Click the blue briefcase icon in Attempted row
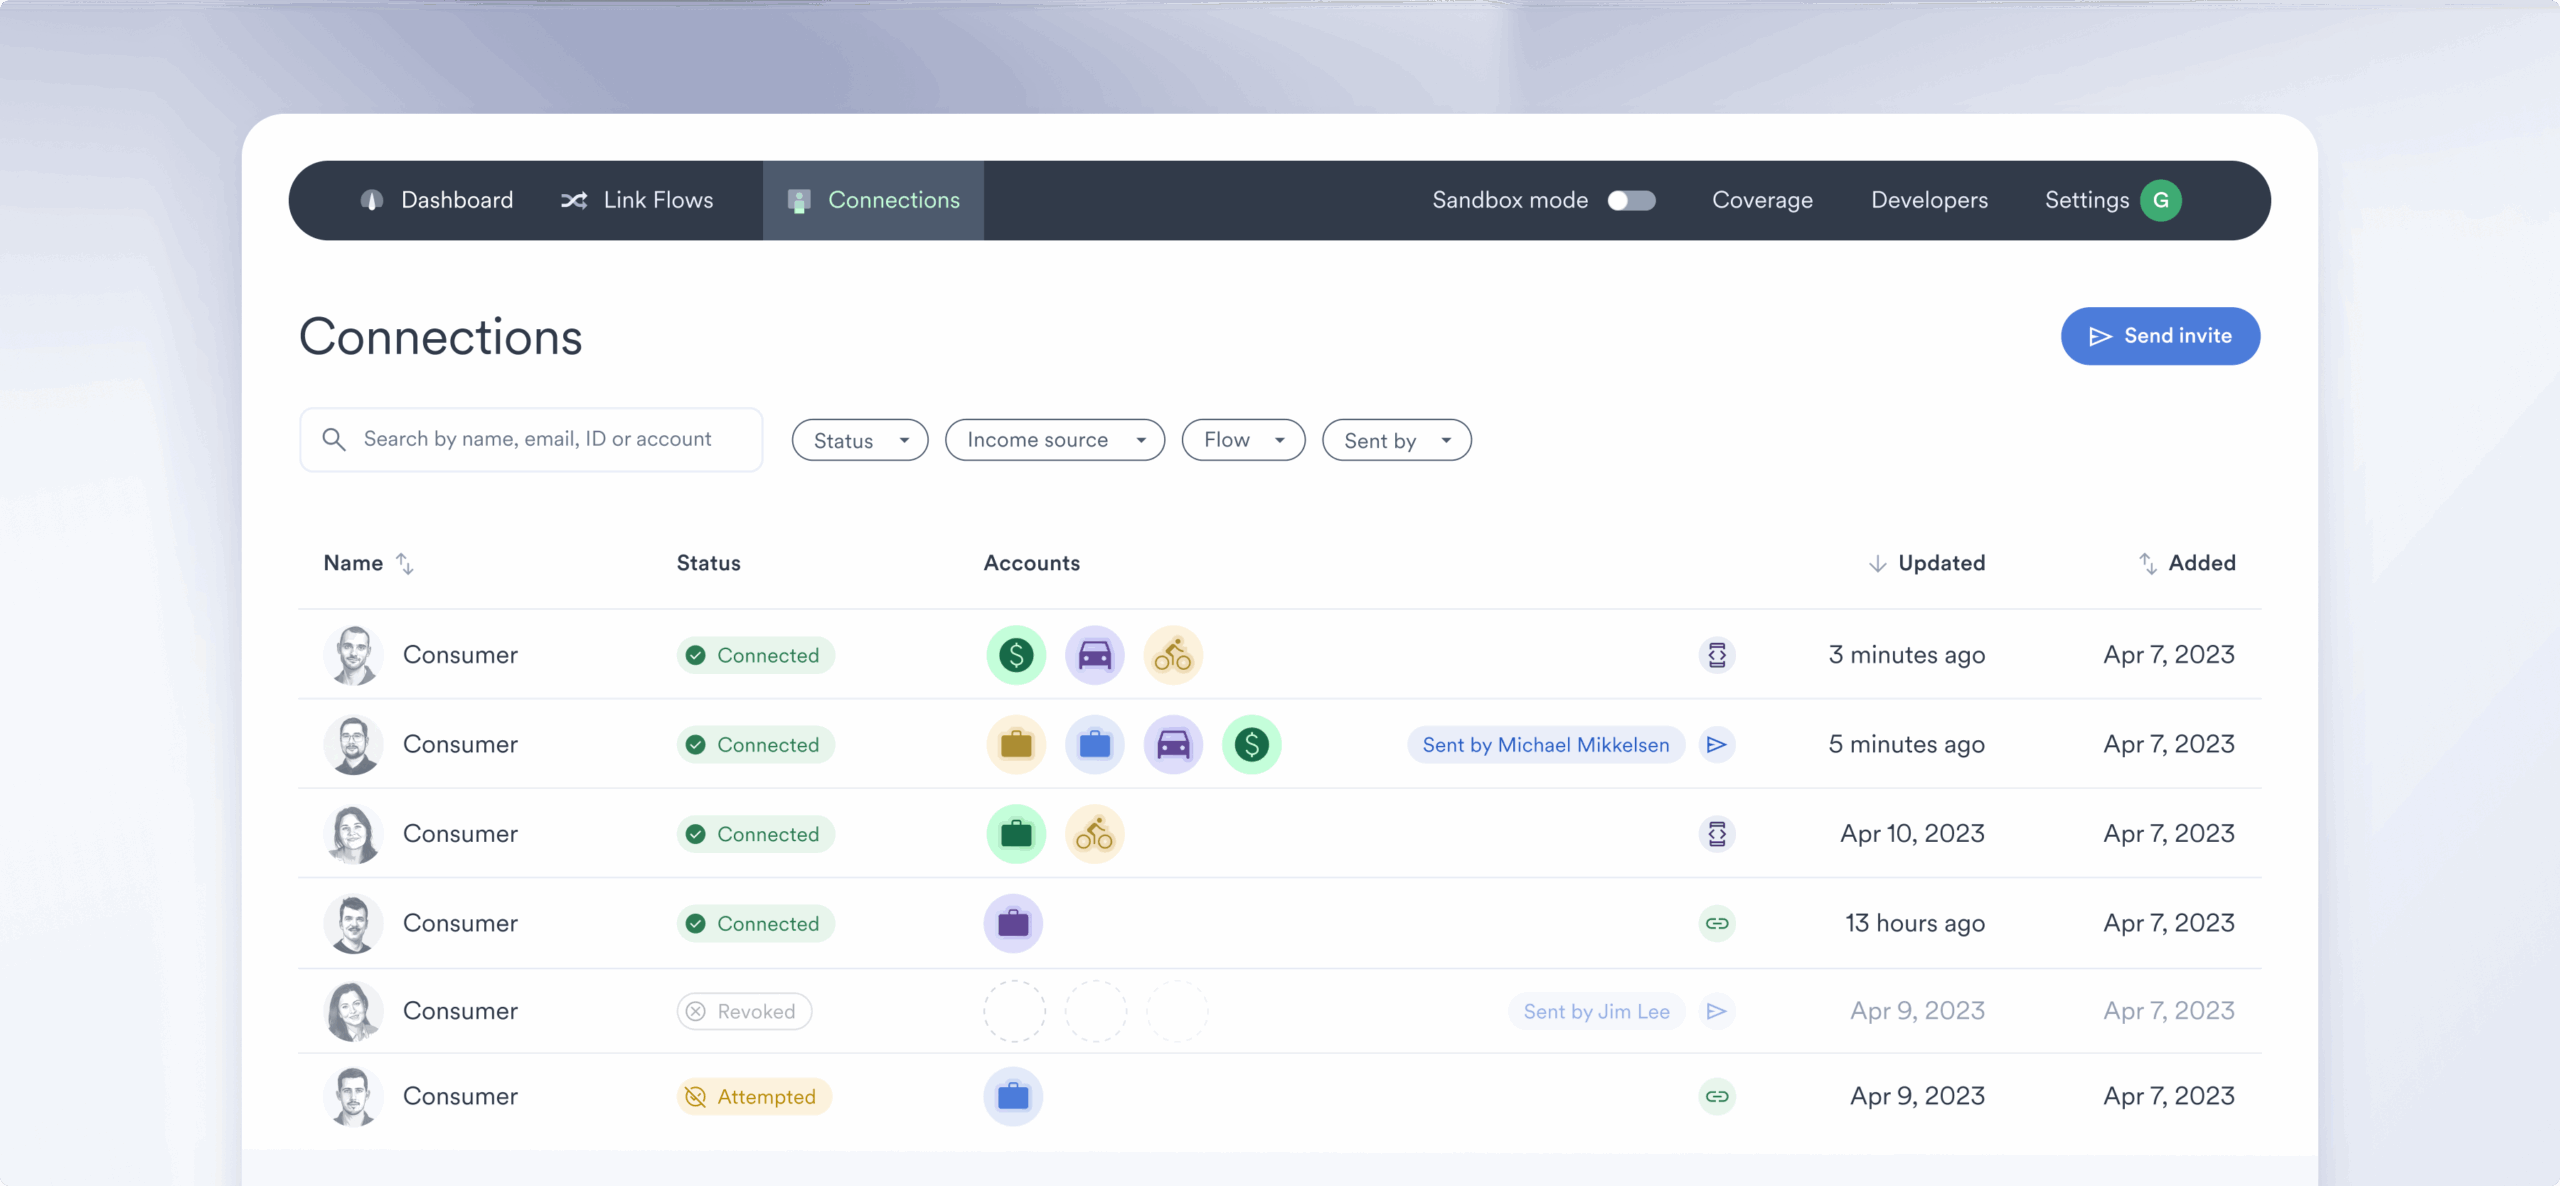 pyautogui.click(x=1013, y=1096)
